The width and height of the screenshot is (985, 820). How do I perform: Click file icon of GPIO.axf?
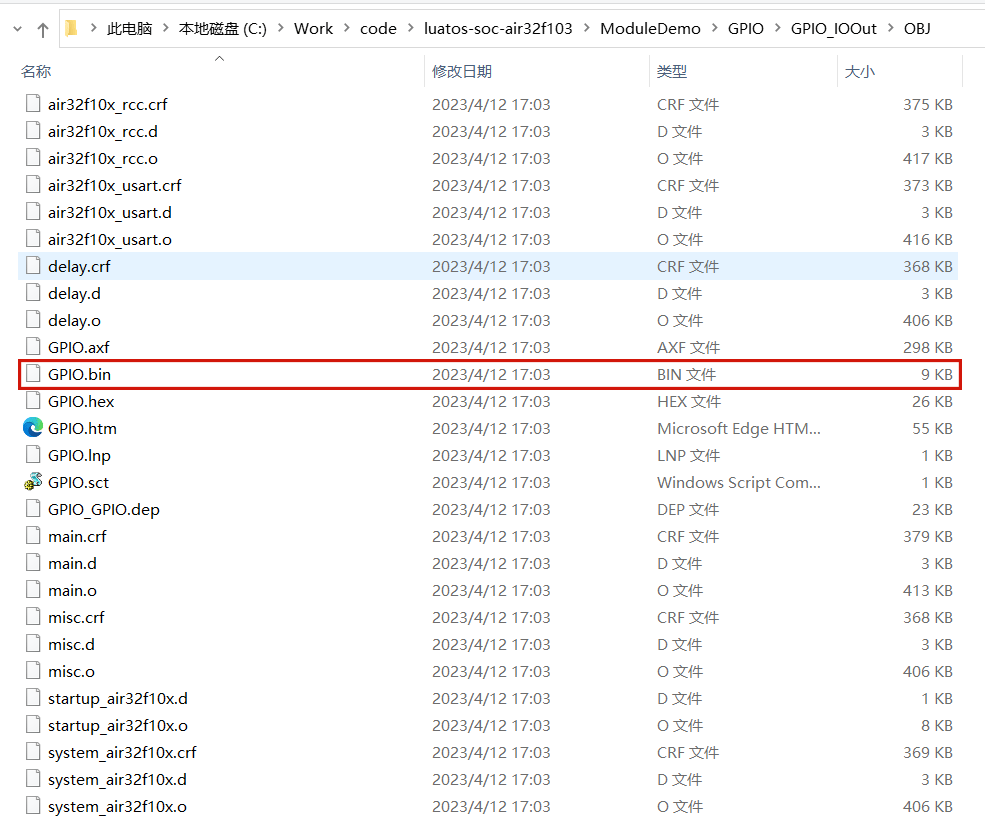pyautogui.click(x=33, y=347)
